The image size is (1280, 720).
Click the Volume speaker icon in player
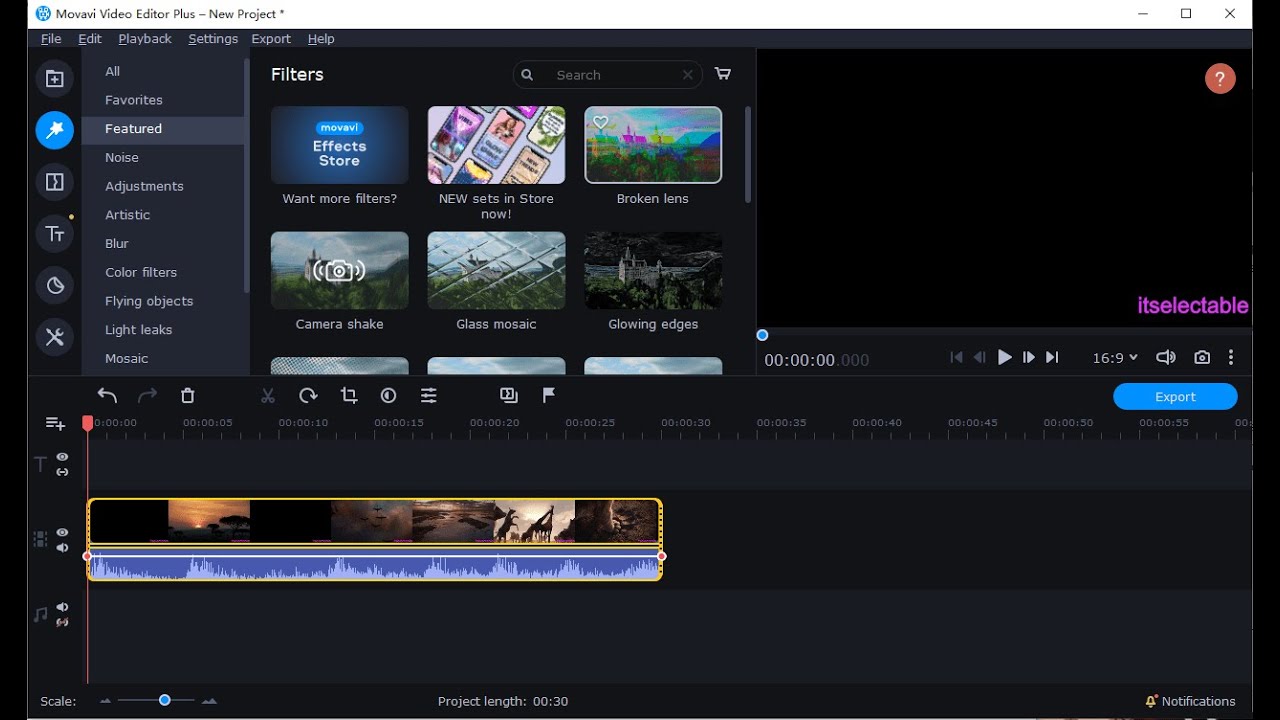pyautogui.click(x=1166, y=358)
